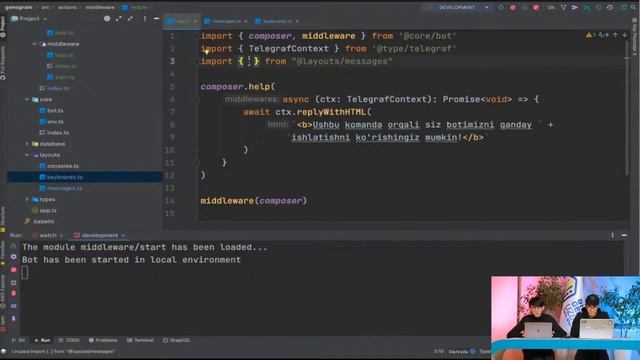Expand the types folder
Viewport: 640px width, 360px height.
[27, 199]
